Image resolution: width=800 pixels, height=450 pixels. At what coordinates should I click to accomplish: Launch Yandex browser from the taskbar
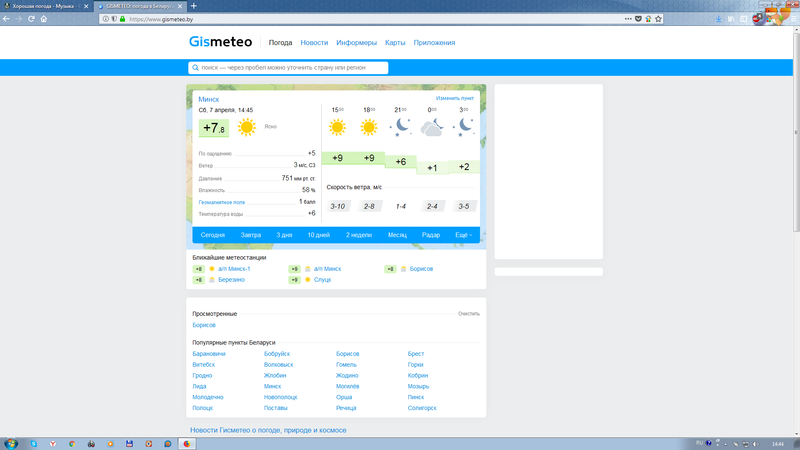53,444
